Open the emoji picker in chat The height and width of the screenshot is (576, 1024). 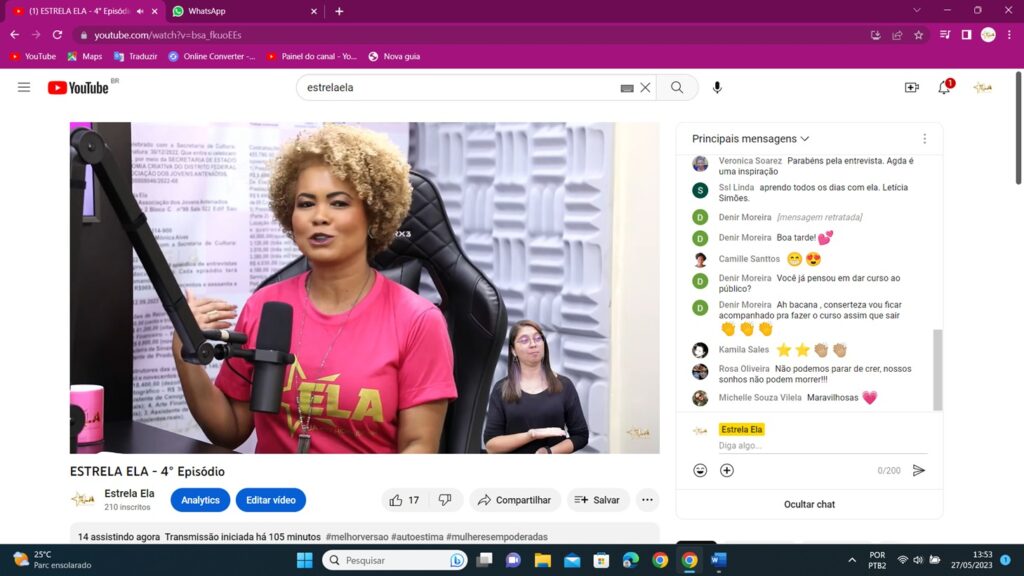coord(700,470)
